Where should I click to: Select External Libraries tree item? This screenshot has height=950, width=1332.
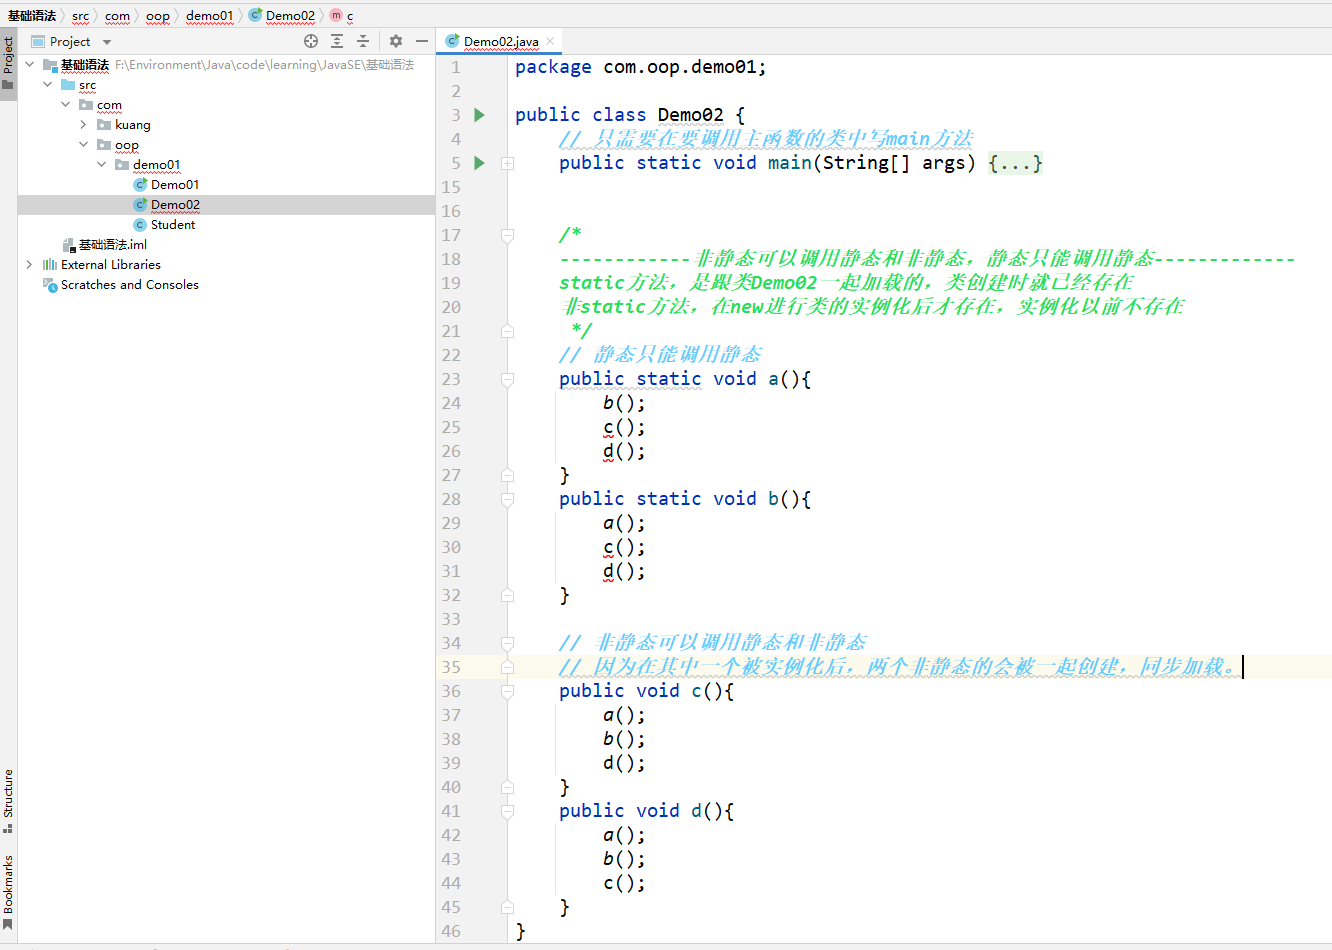click(101, 265)
